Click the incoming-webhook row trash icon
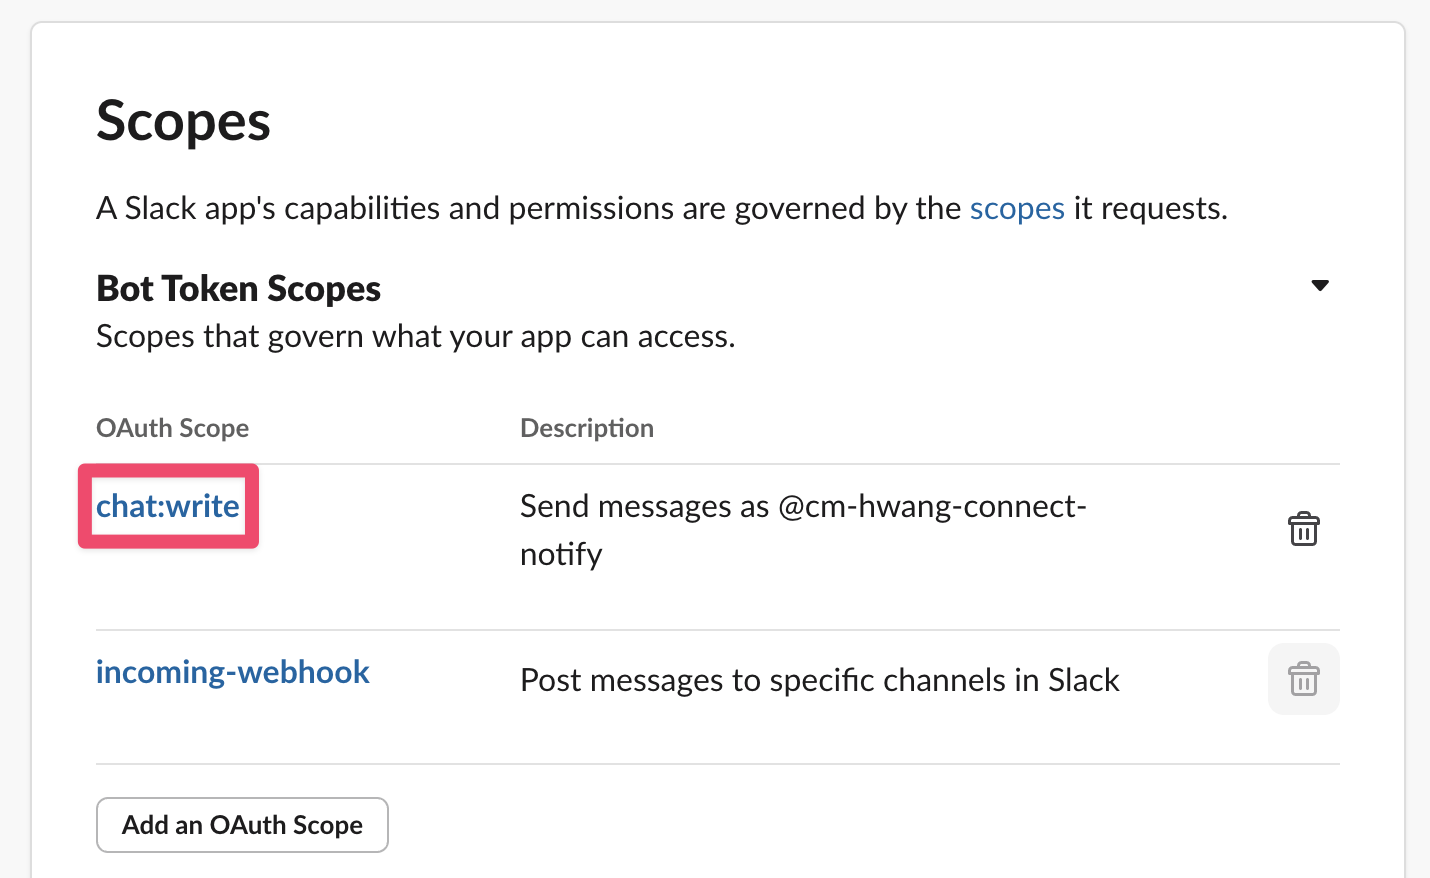Image resolution: width=1430 pixels, height=878 pixels. 1303,680
